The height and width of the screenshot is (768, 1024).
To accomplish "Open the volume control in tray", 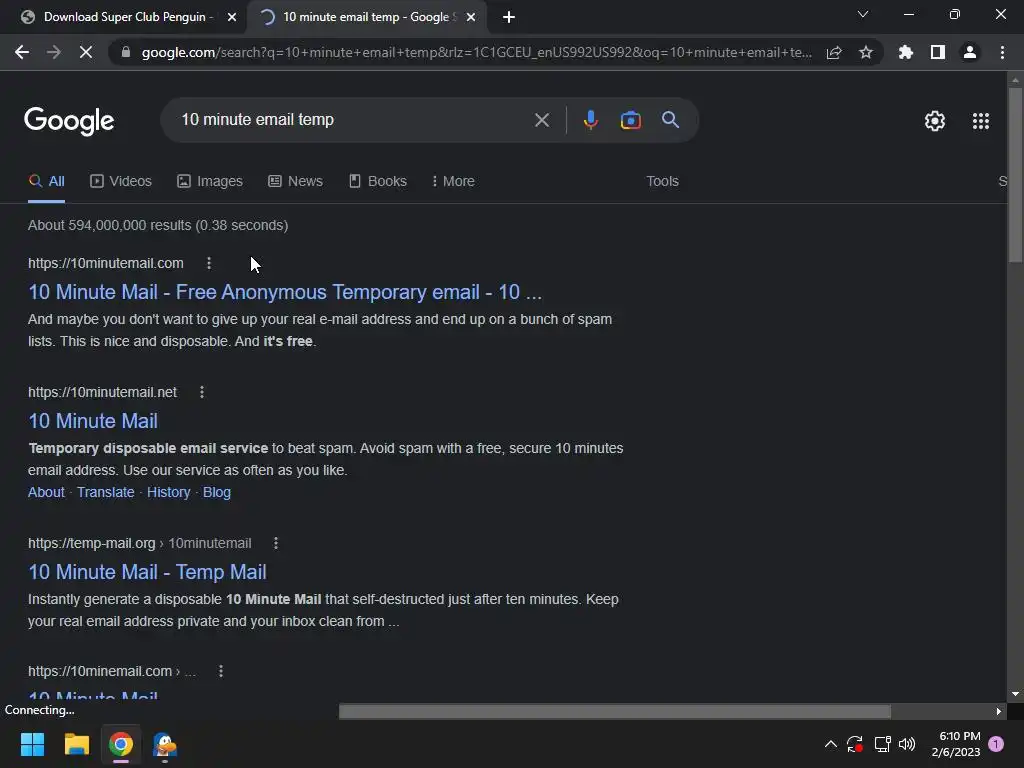I will pos(907,744).
